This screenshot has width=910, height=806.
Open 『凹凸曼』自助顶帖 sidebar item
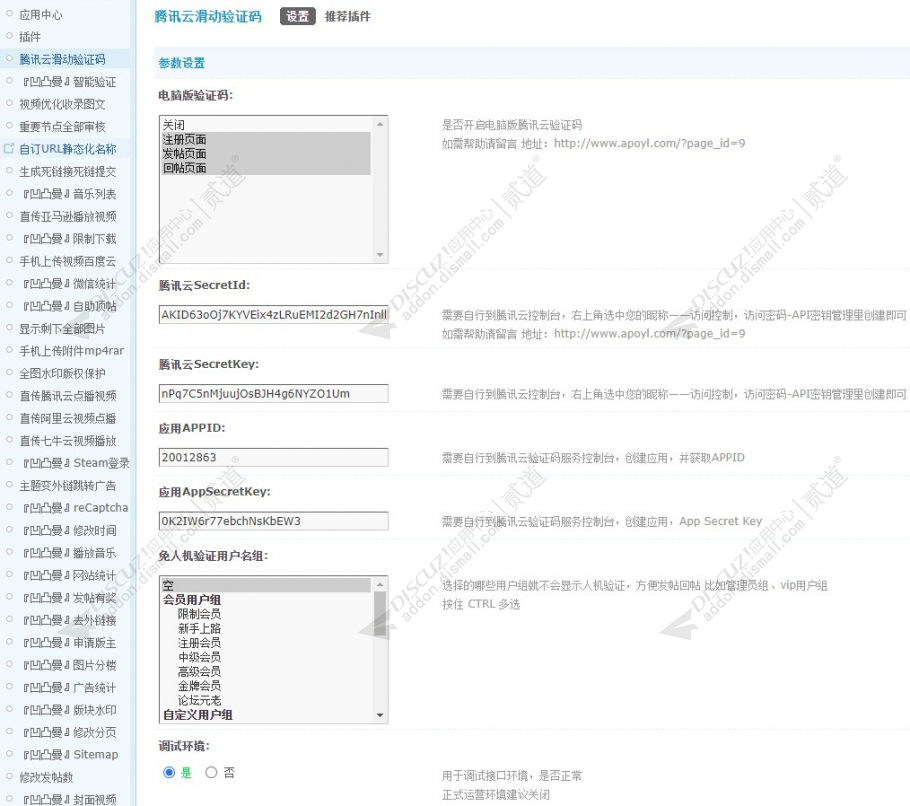[68, 306]
